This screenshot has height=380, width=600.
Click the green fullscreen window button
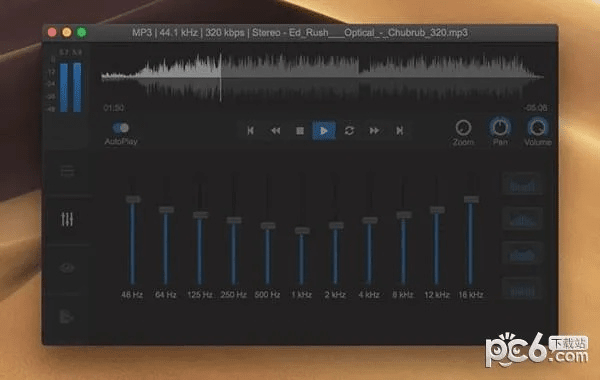coord(82,32)
